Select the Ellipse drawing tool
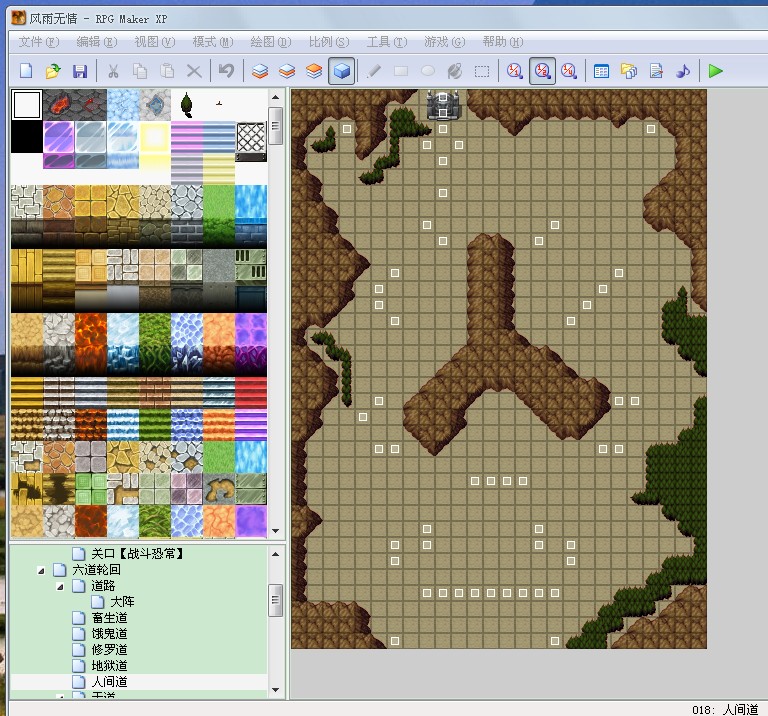The height and width of the screenshot is (716, 768). click(x=428, y=71)
